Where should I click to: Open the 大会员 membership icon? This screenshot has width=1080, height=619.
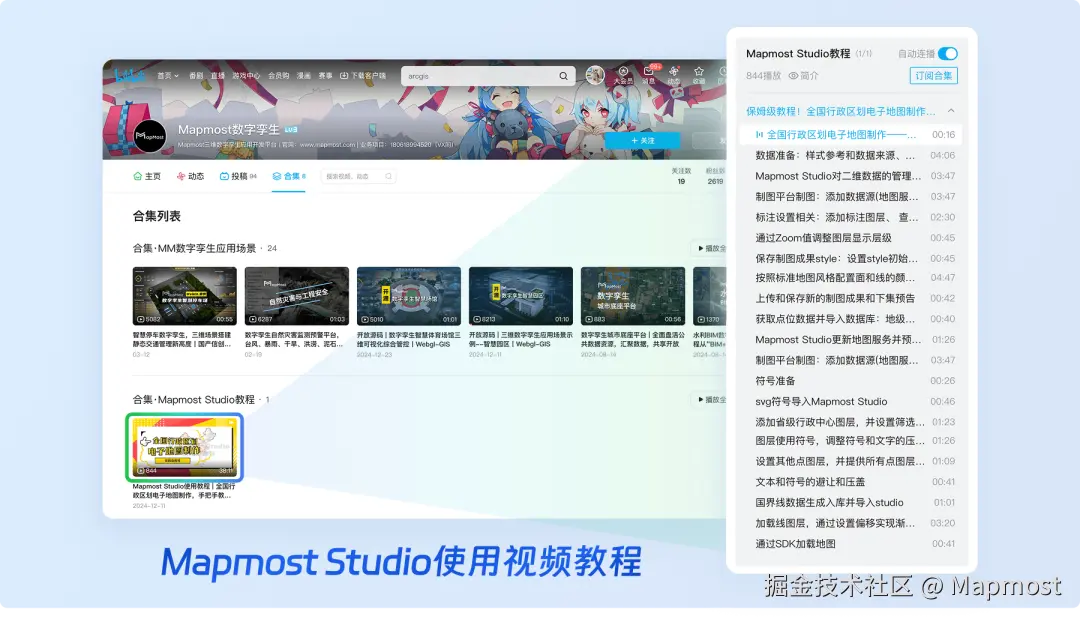pos(623,75)
